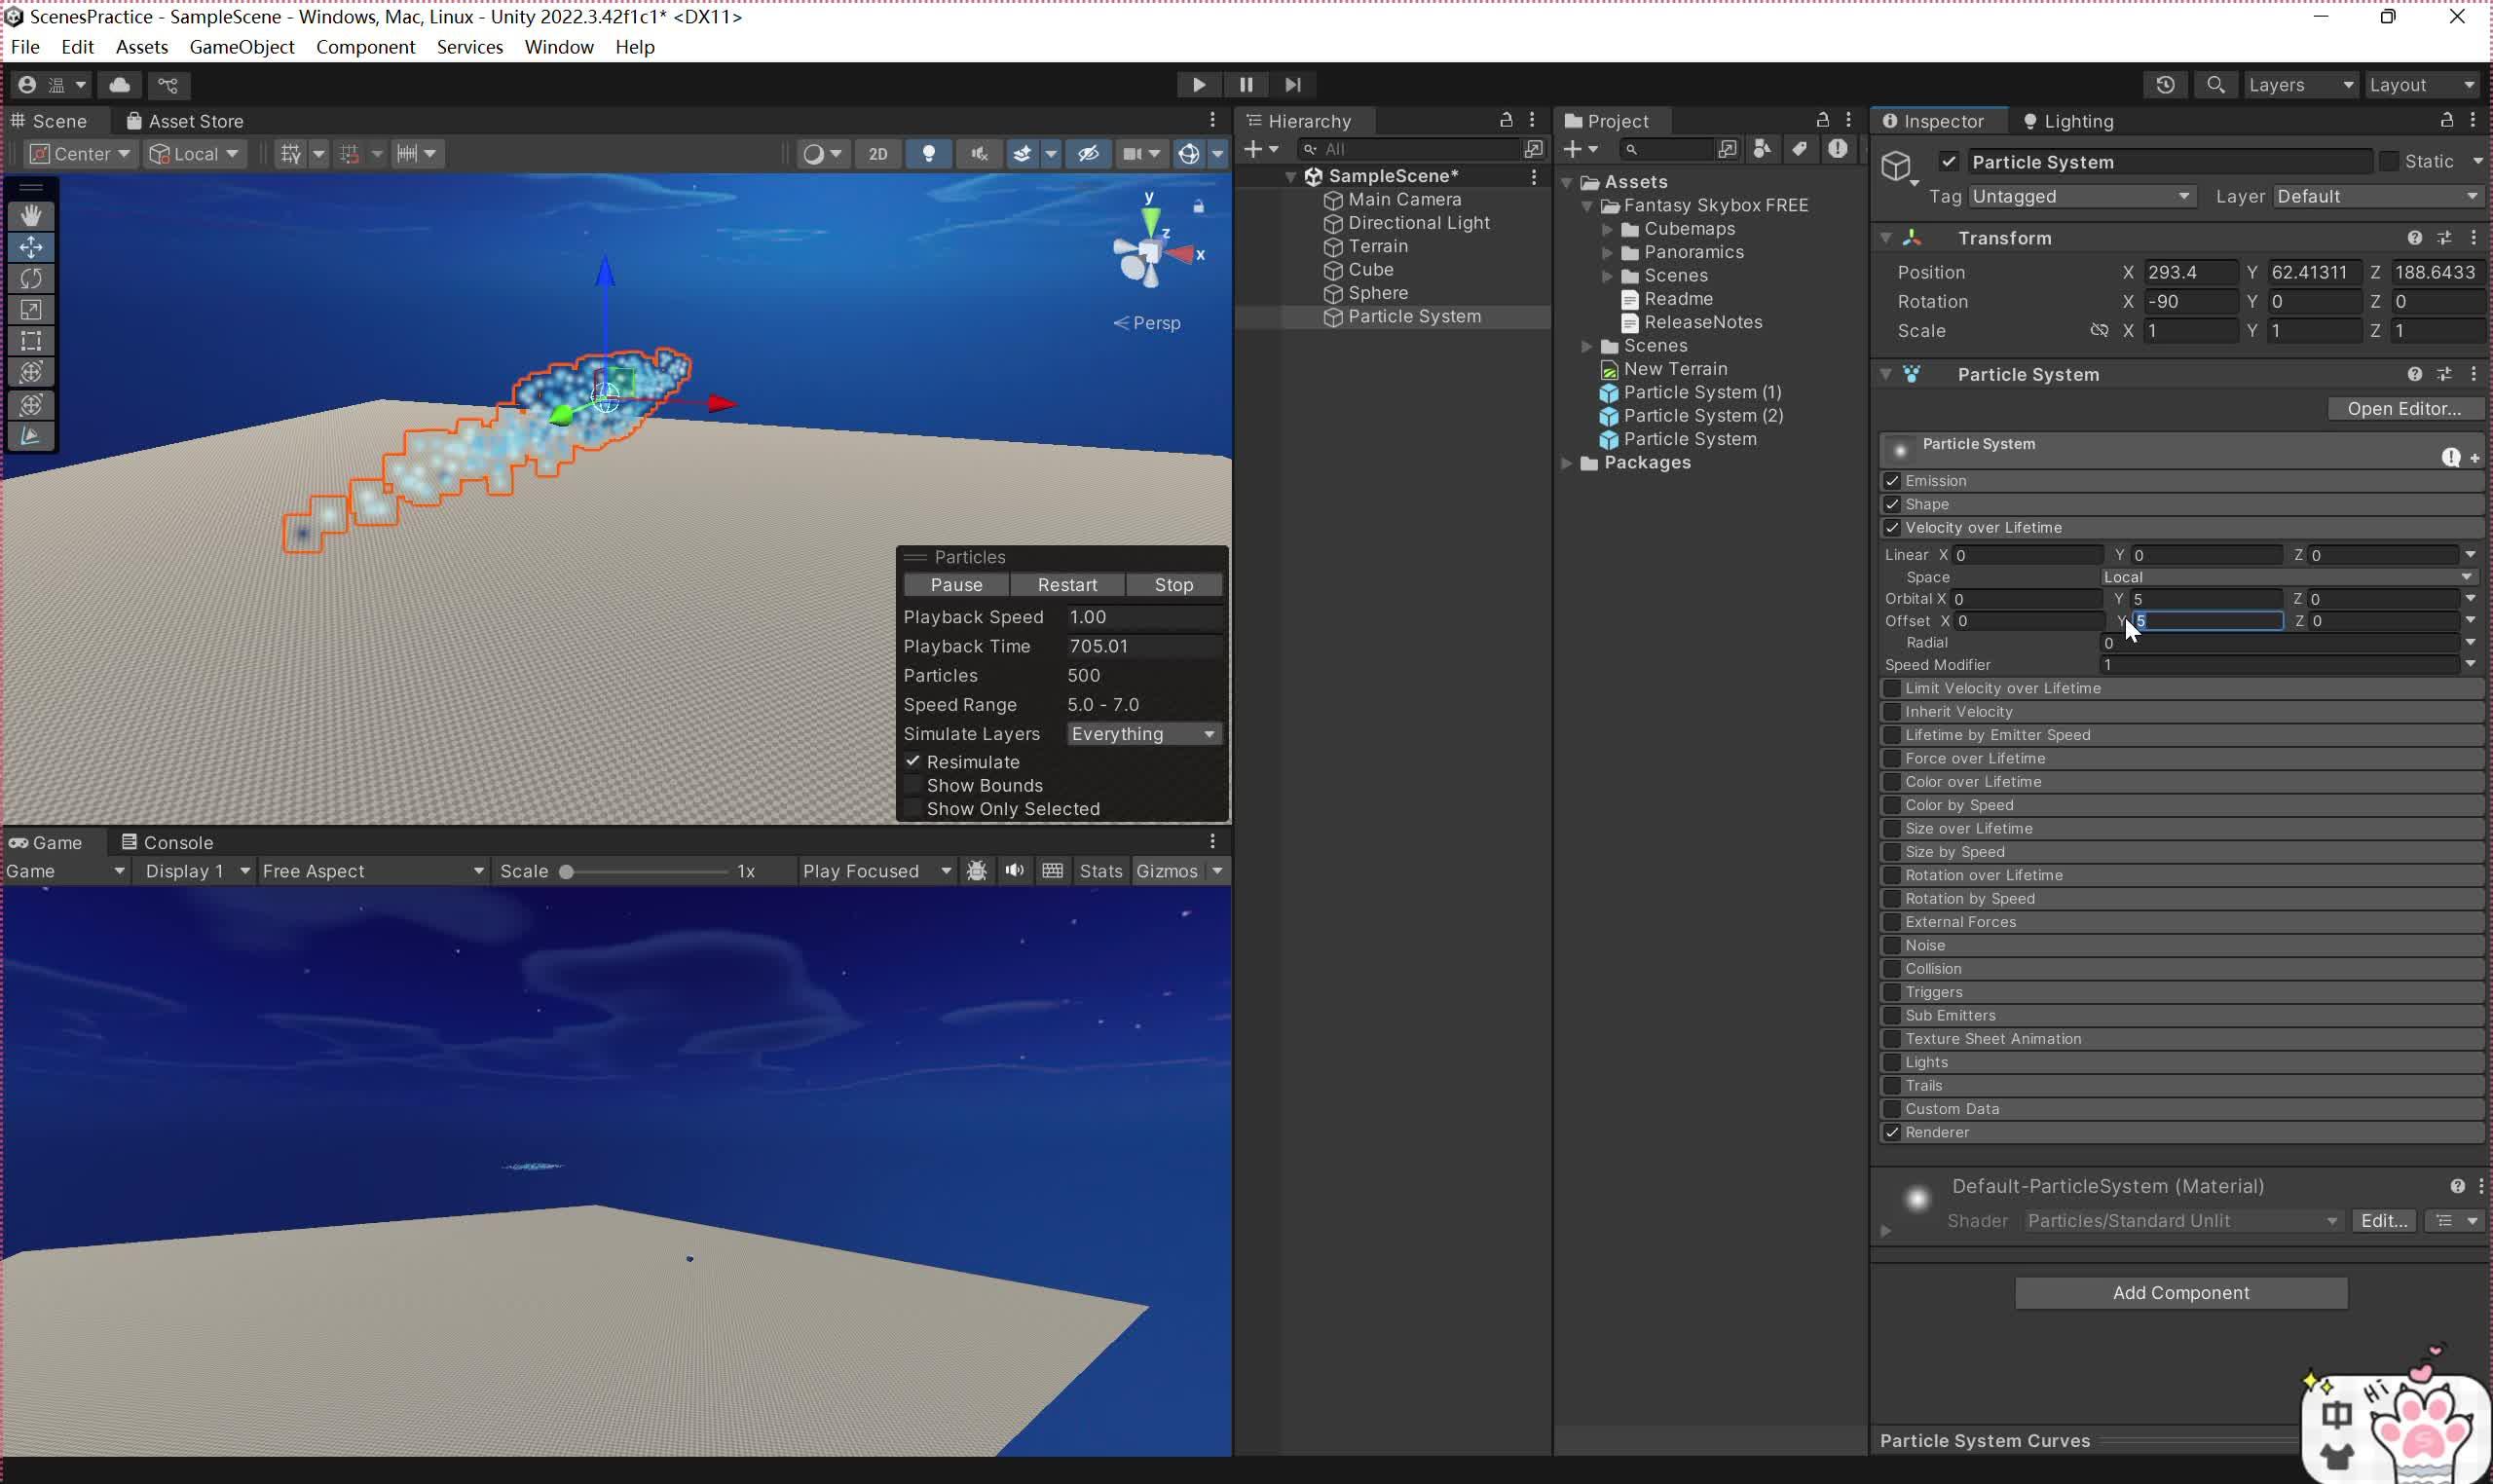Open the Tag Untagged dropdown
Viewport: 2493px width, 1484px height.
pyautogui.click(x=2081, y=197)
